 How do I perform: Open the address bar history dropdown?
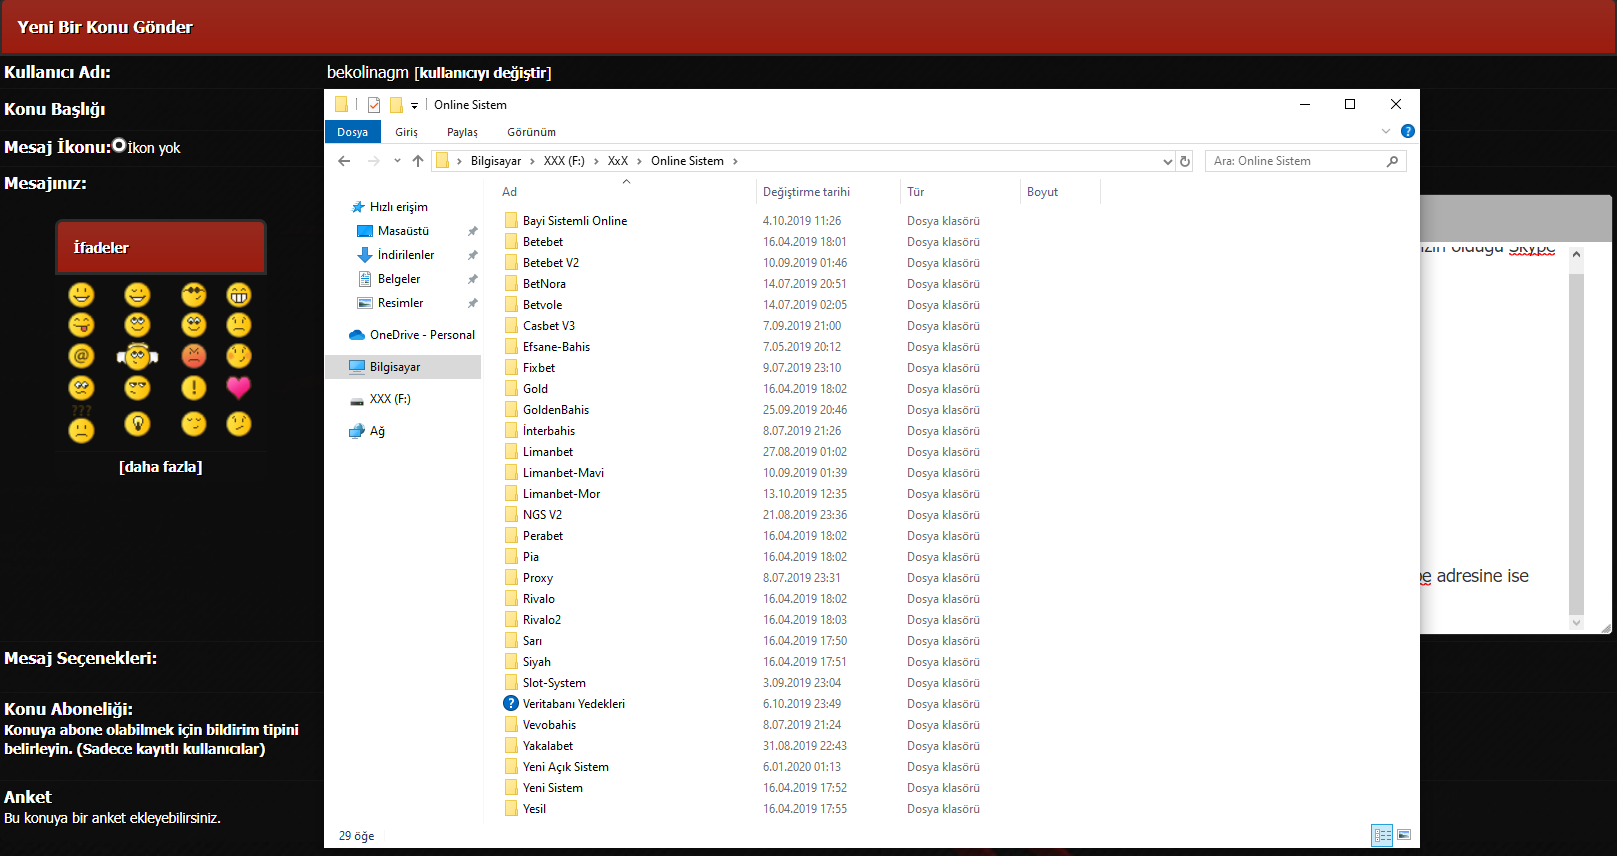tap(1167, 161)
